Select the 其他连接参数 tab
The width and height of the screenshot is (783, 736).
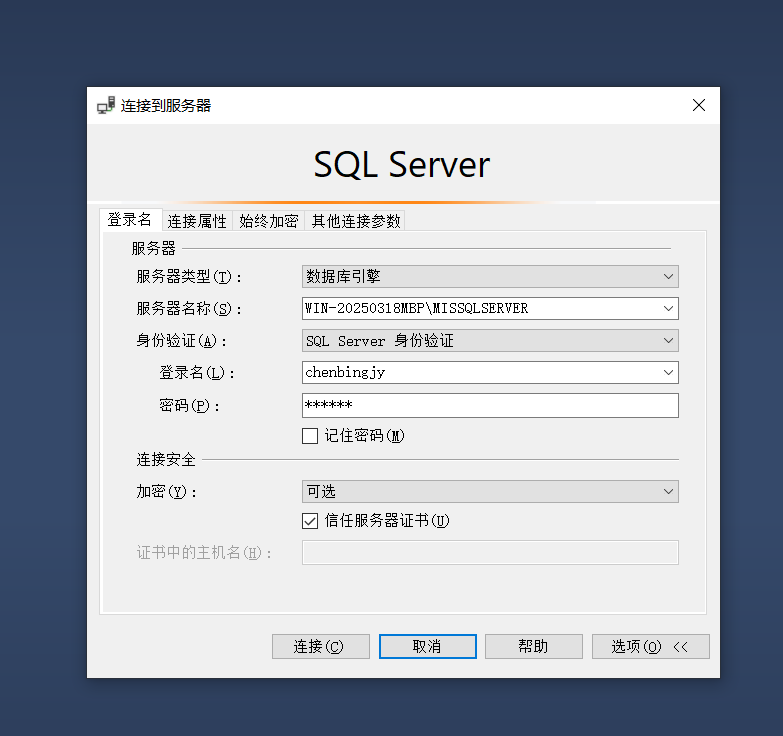(356, 221)
